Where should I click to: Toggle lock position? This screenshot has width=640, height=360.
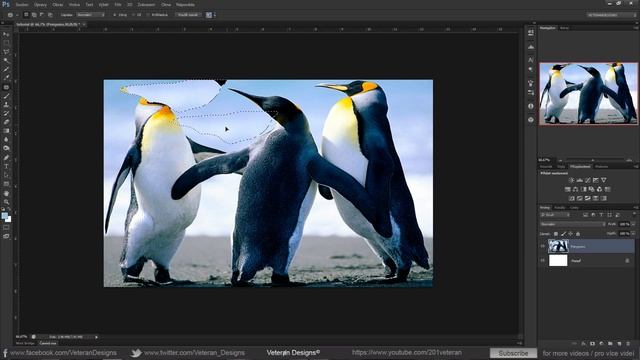571,234
